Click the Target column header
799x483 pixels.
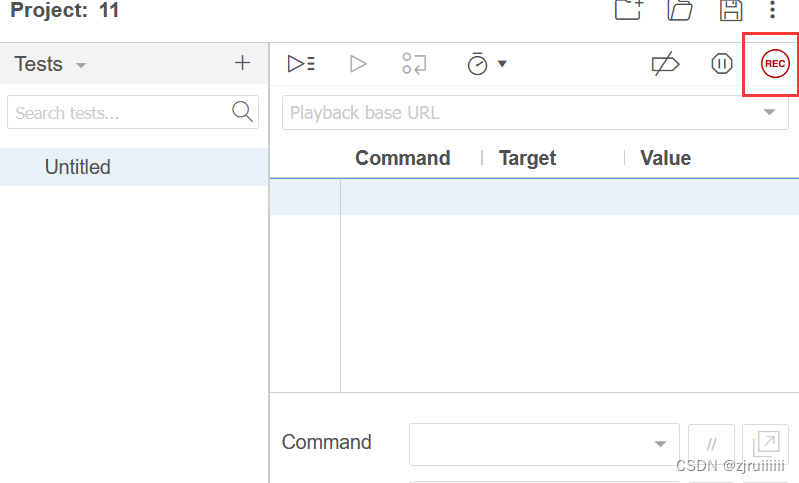(x=527, y=158)
